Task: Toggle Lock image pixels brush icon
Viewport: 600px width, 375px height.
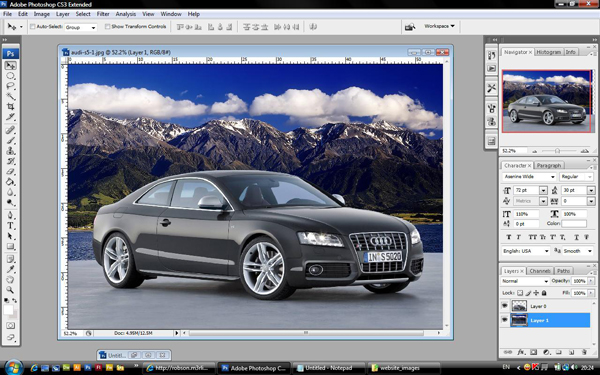Action: (x=528, y=293)
